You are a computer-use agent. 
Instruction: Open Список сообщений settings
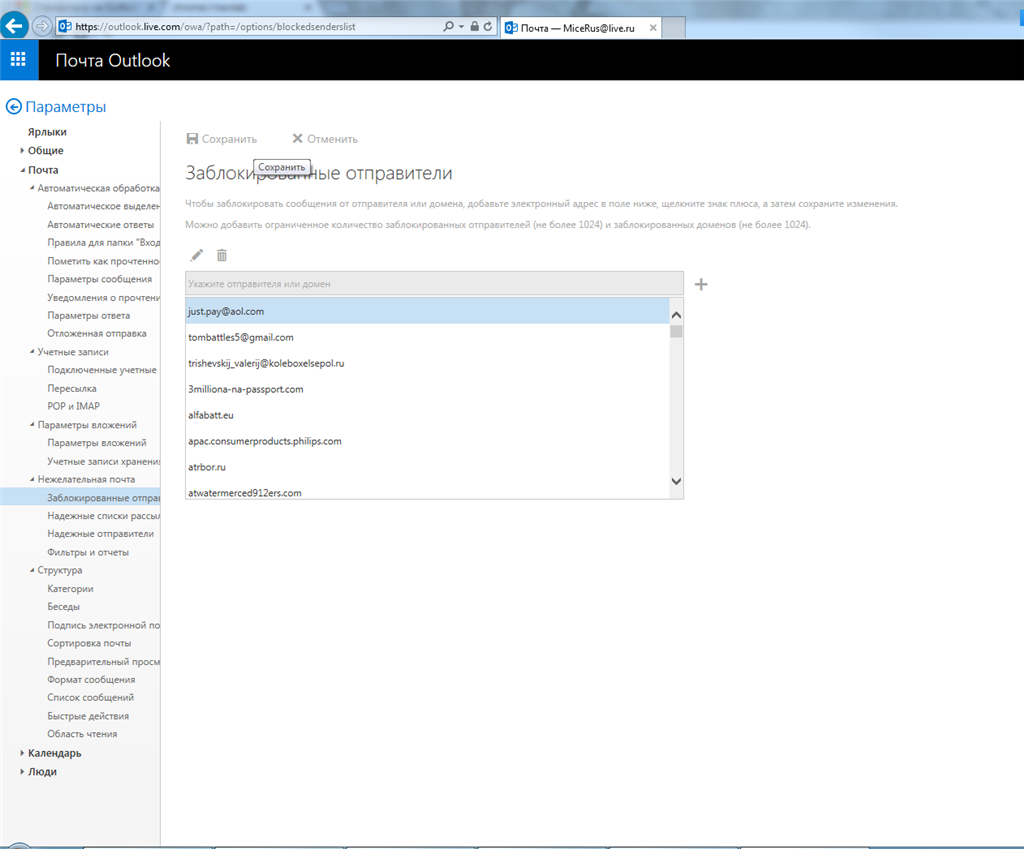click(90, 697)
